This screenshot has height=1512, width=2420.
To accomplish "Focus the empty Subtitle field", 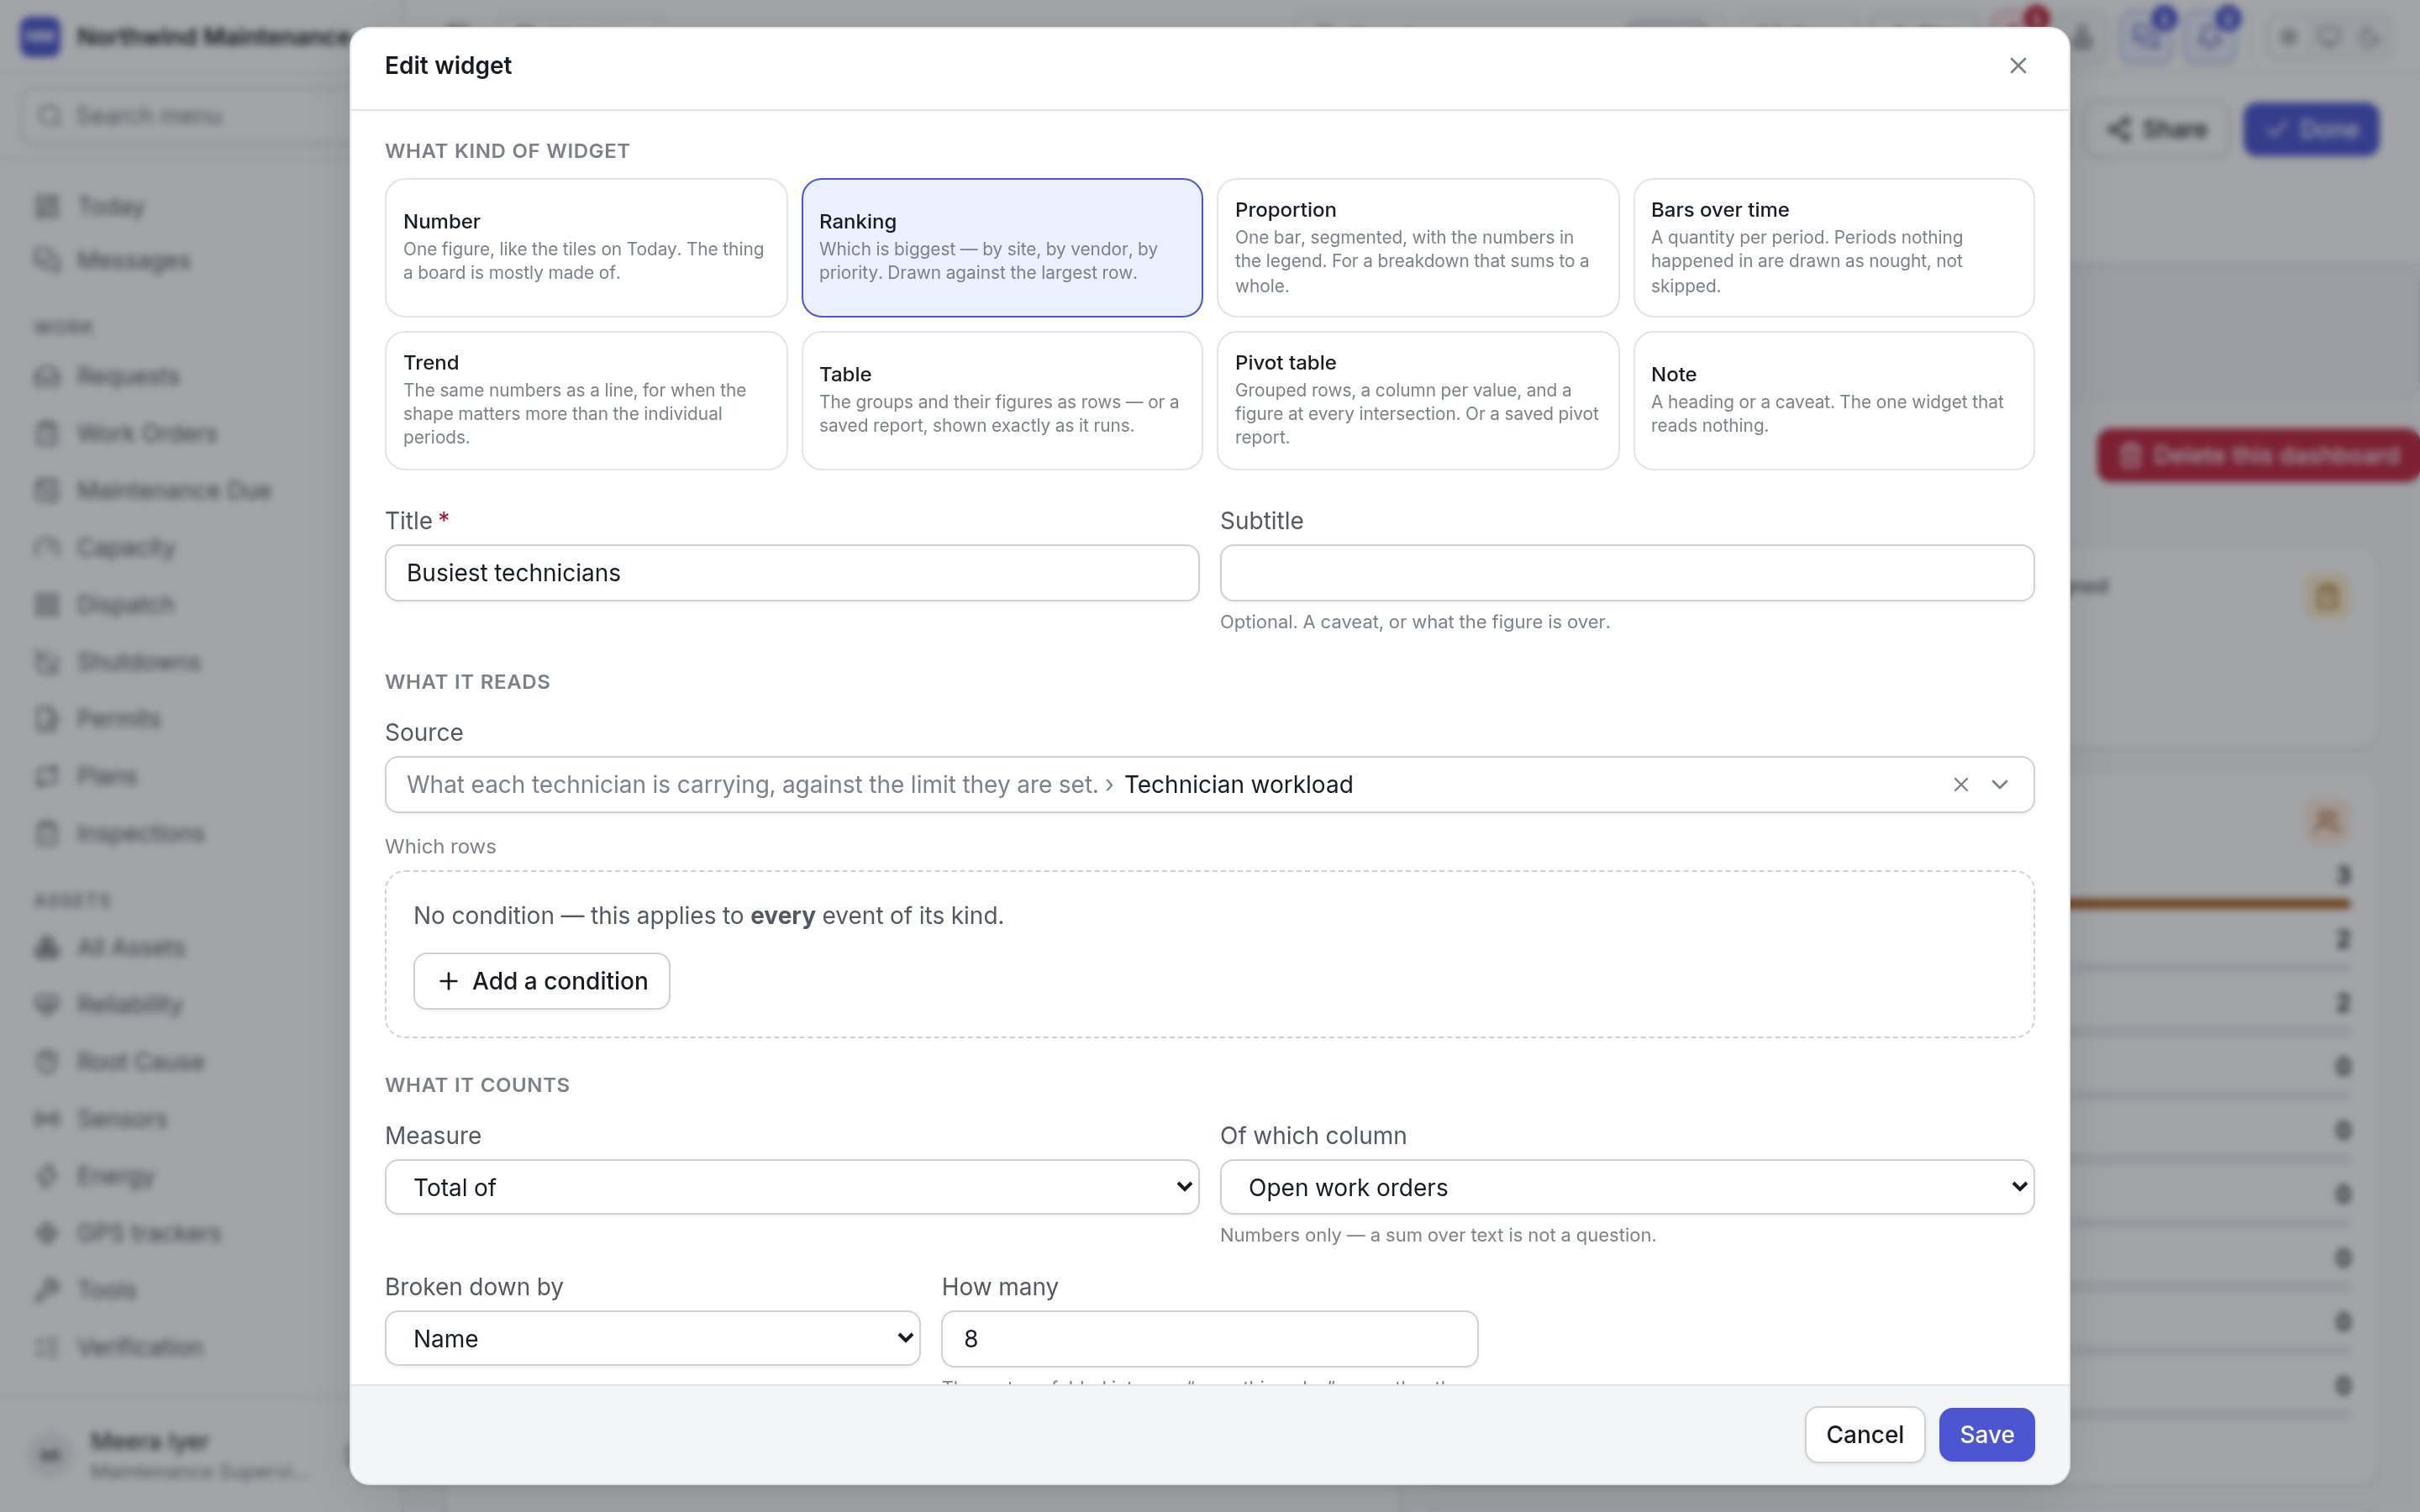I will click(x=1627, y=573).
